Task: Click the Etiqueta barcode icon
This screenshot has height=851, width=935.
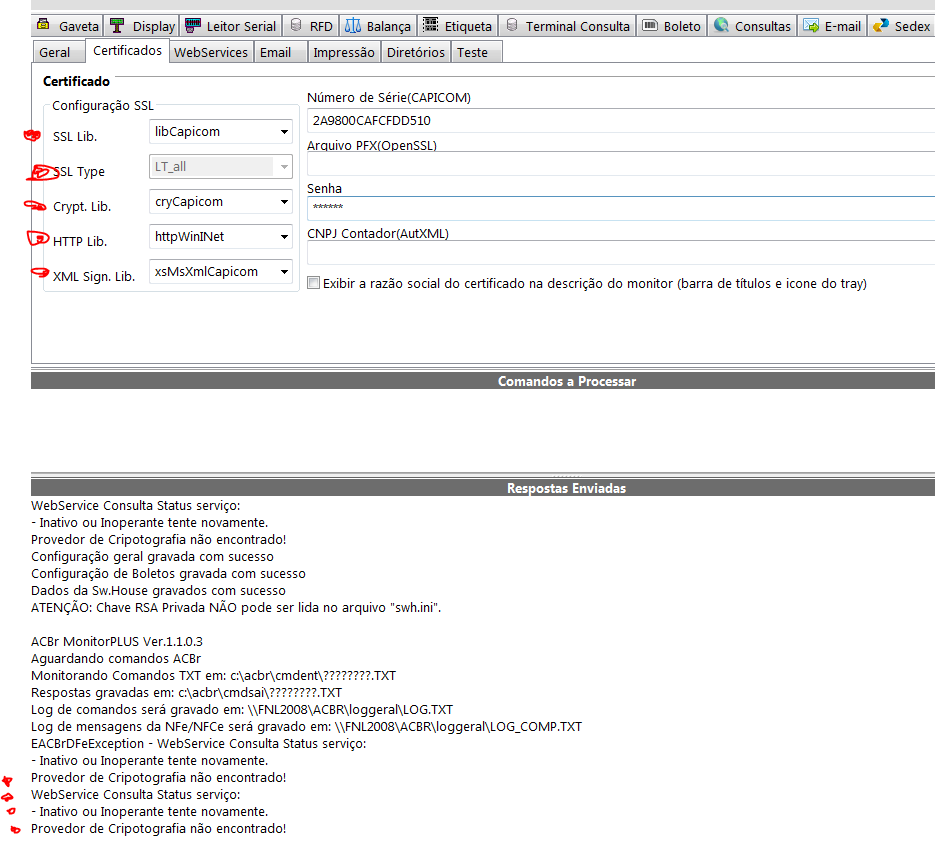Action: 431,26
